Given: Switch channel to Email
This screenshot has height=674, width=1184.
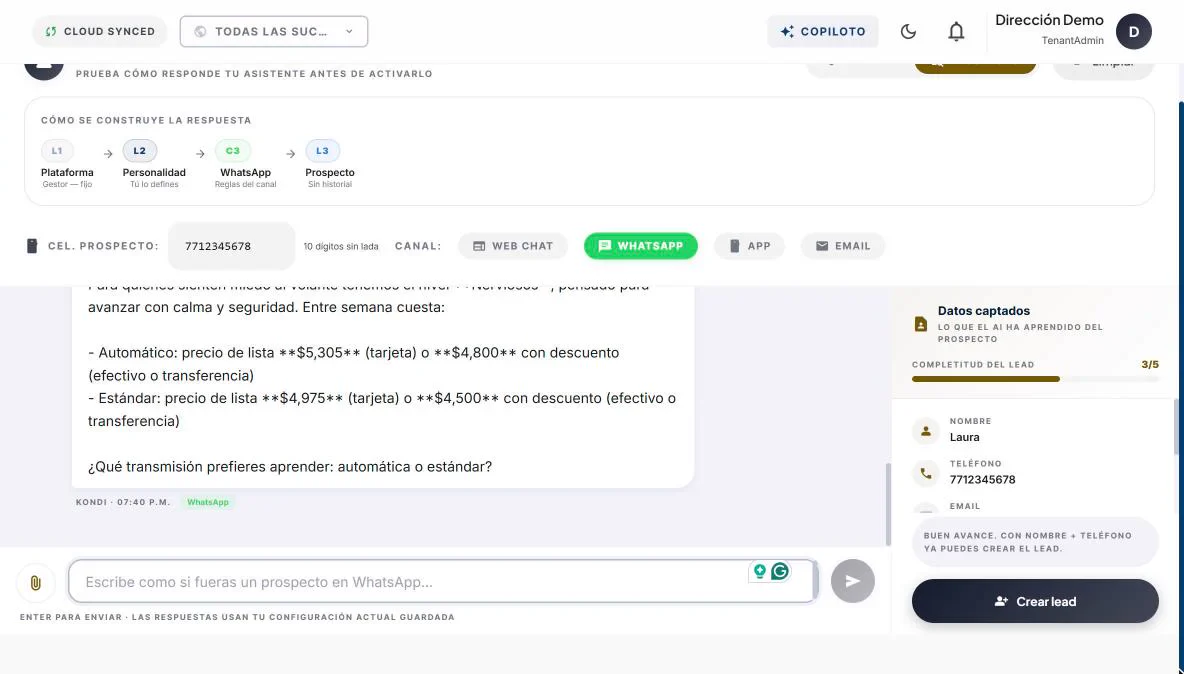Looking at the screenshot, I should (843, 246).
